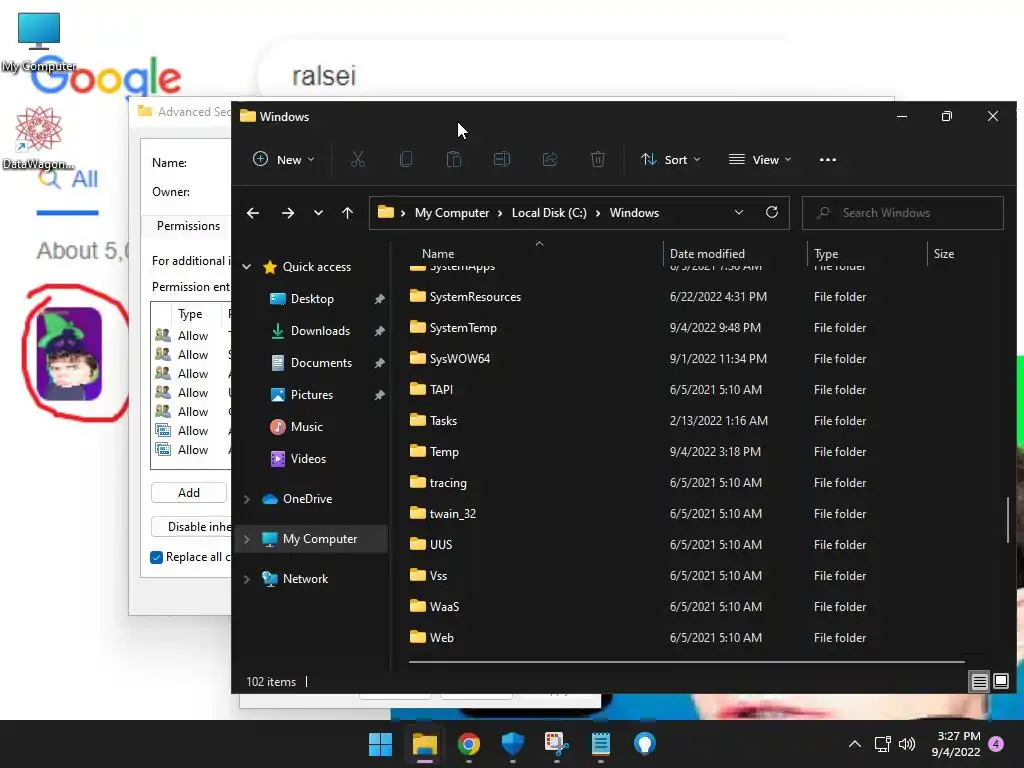Launch Google Chrome from taskbar
1024x768 pixels.
pyautogui.click(x=468, y=744)
